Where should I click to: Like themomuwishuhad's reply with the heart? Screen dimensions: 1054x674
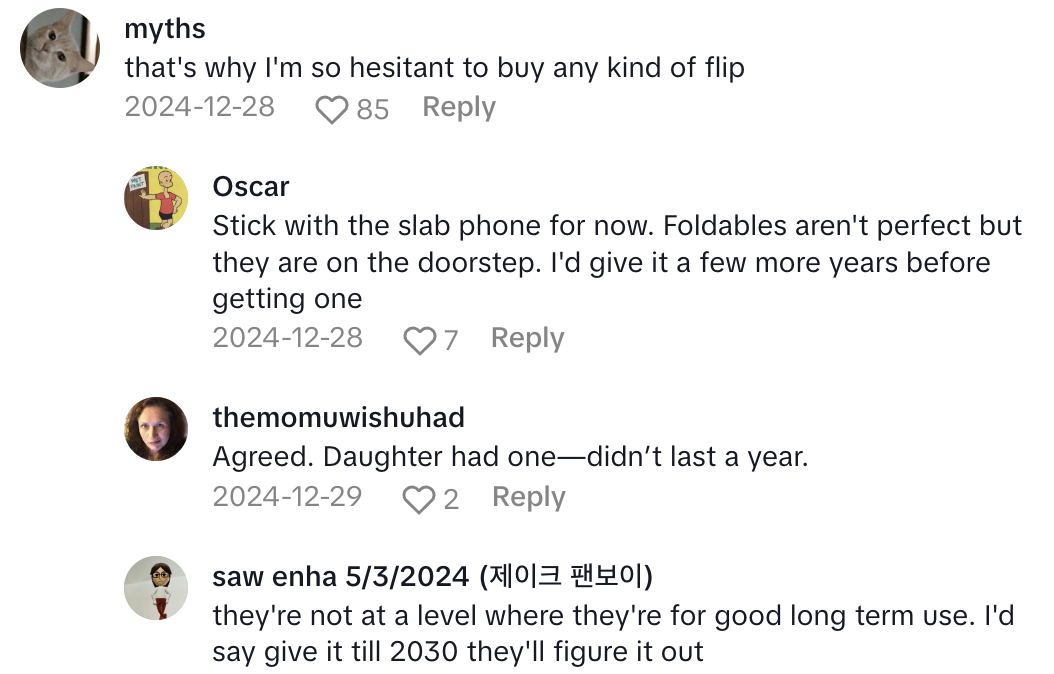419,499
